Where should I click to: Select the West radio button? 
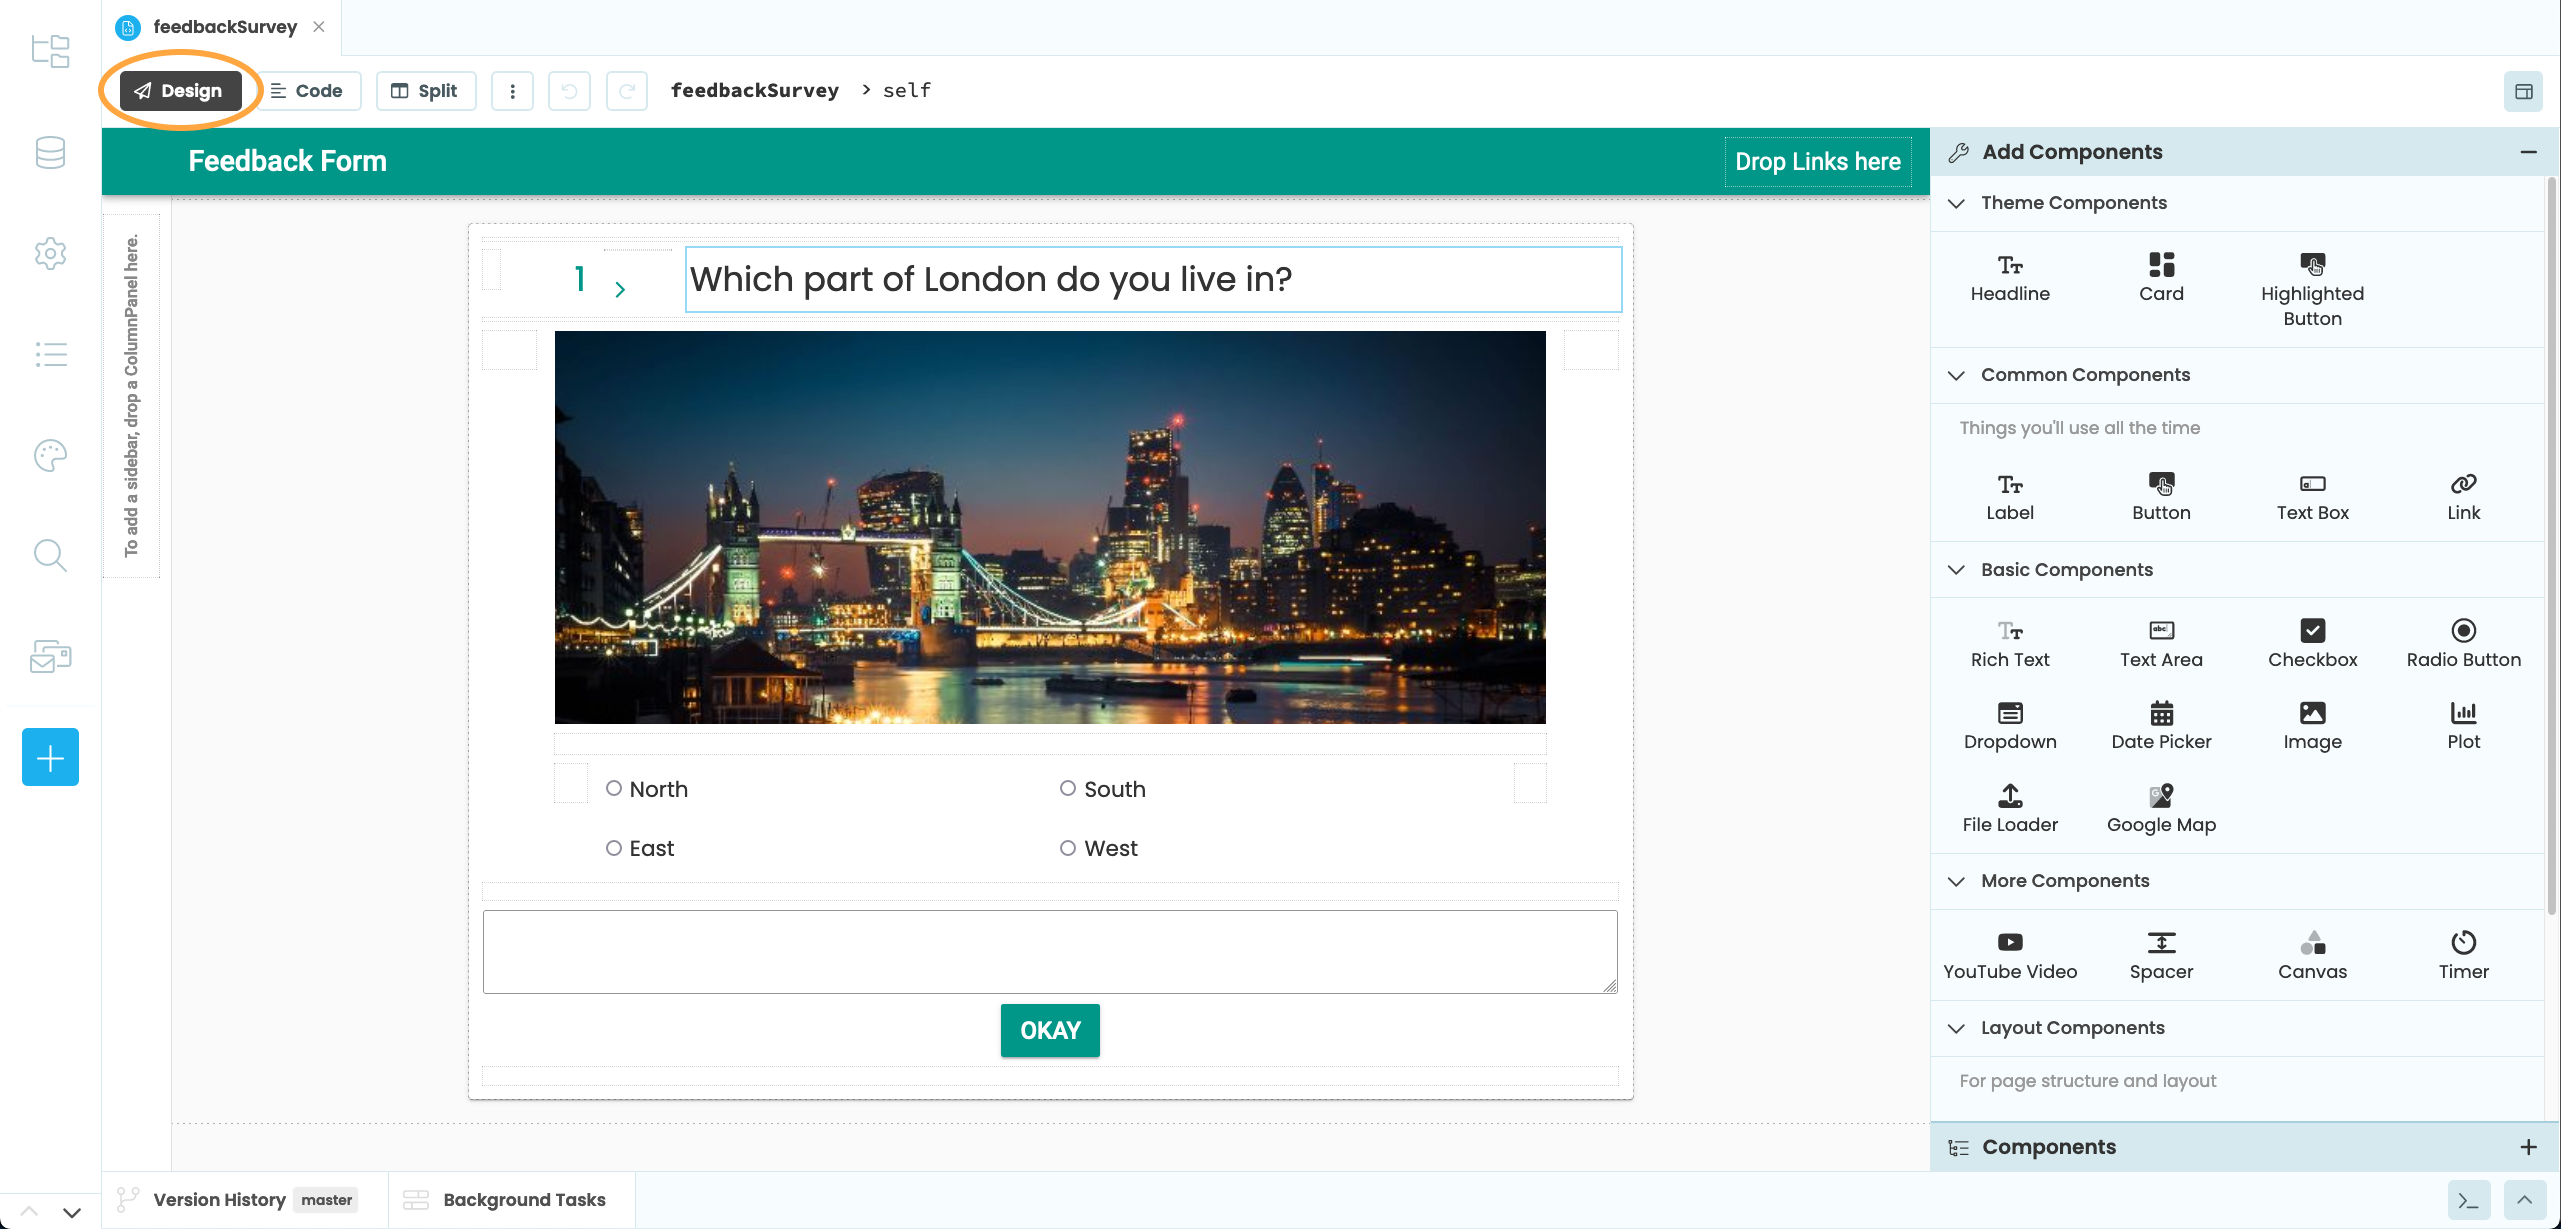pos(1068,848)
